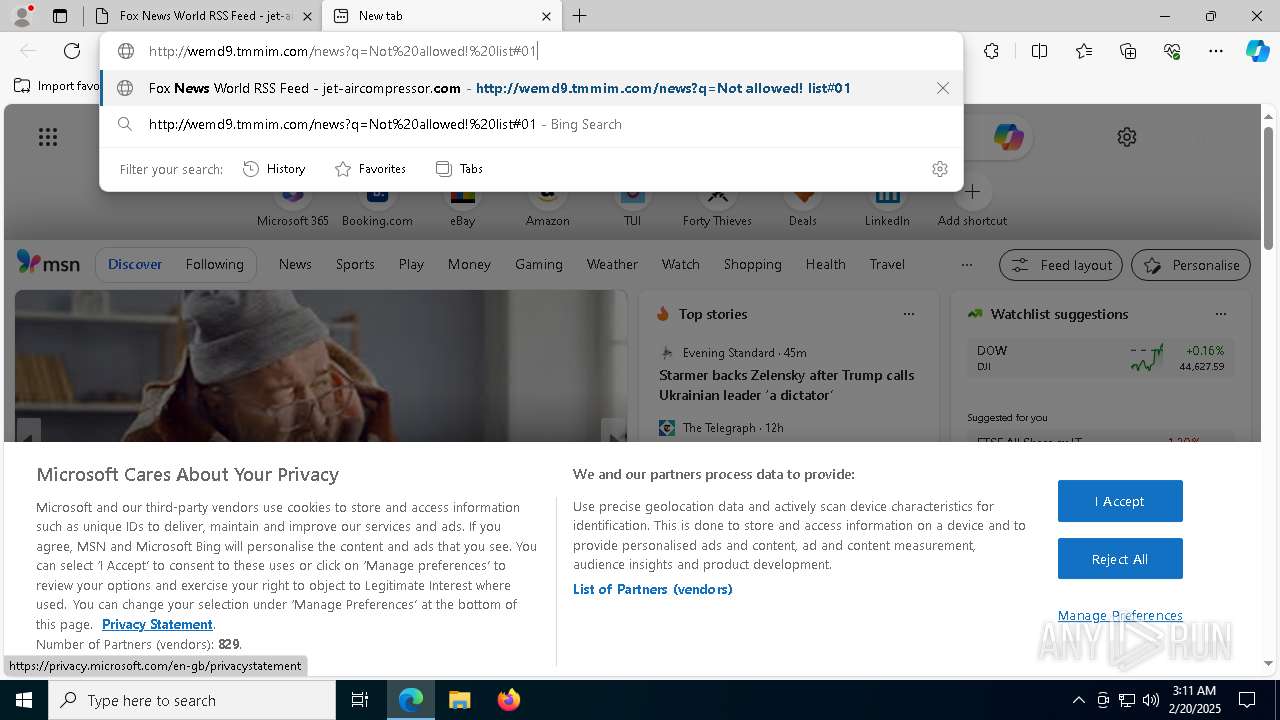Select the Bing Search suggestion row
1280x720 pixels.
point(531,124)
